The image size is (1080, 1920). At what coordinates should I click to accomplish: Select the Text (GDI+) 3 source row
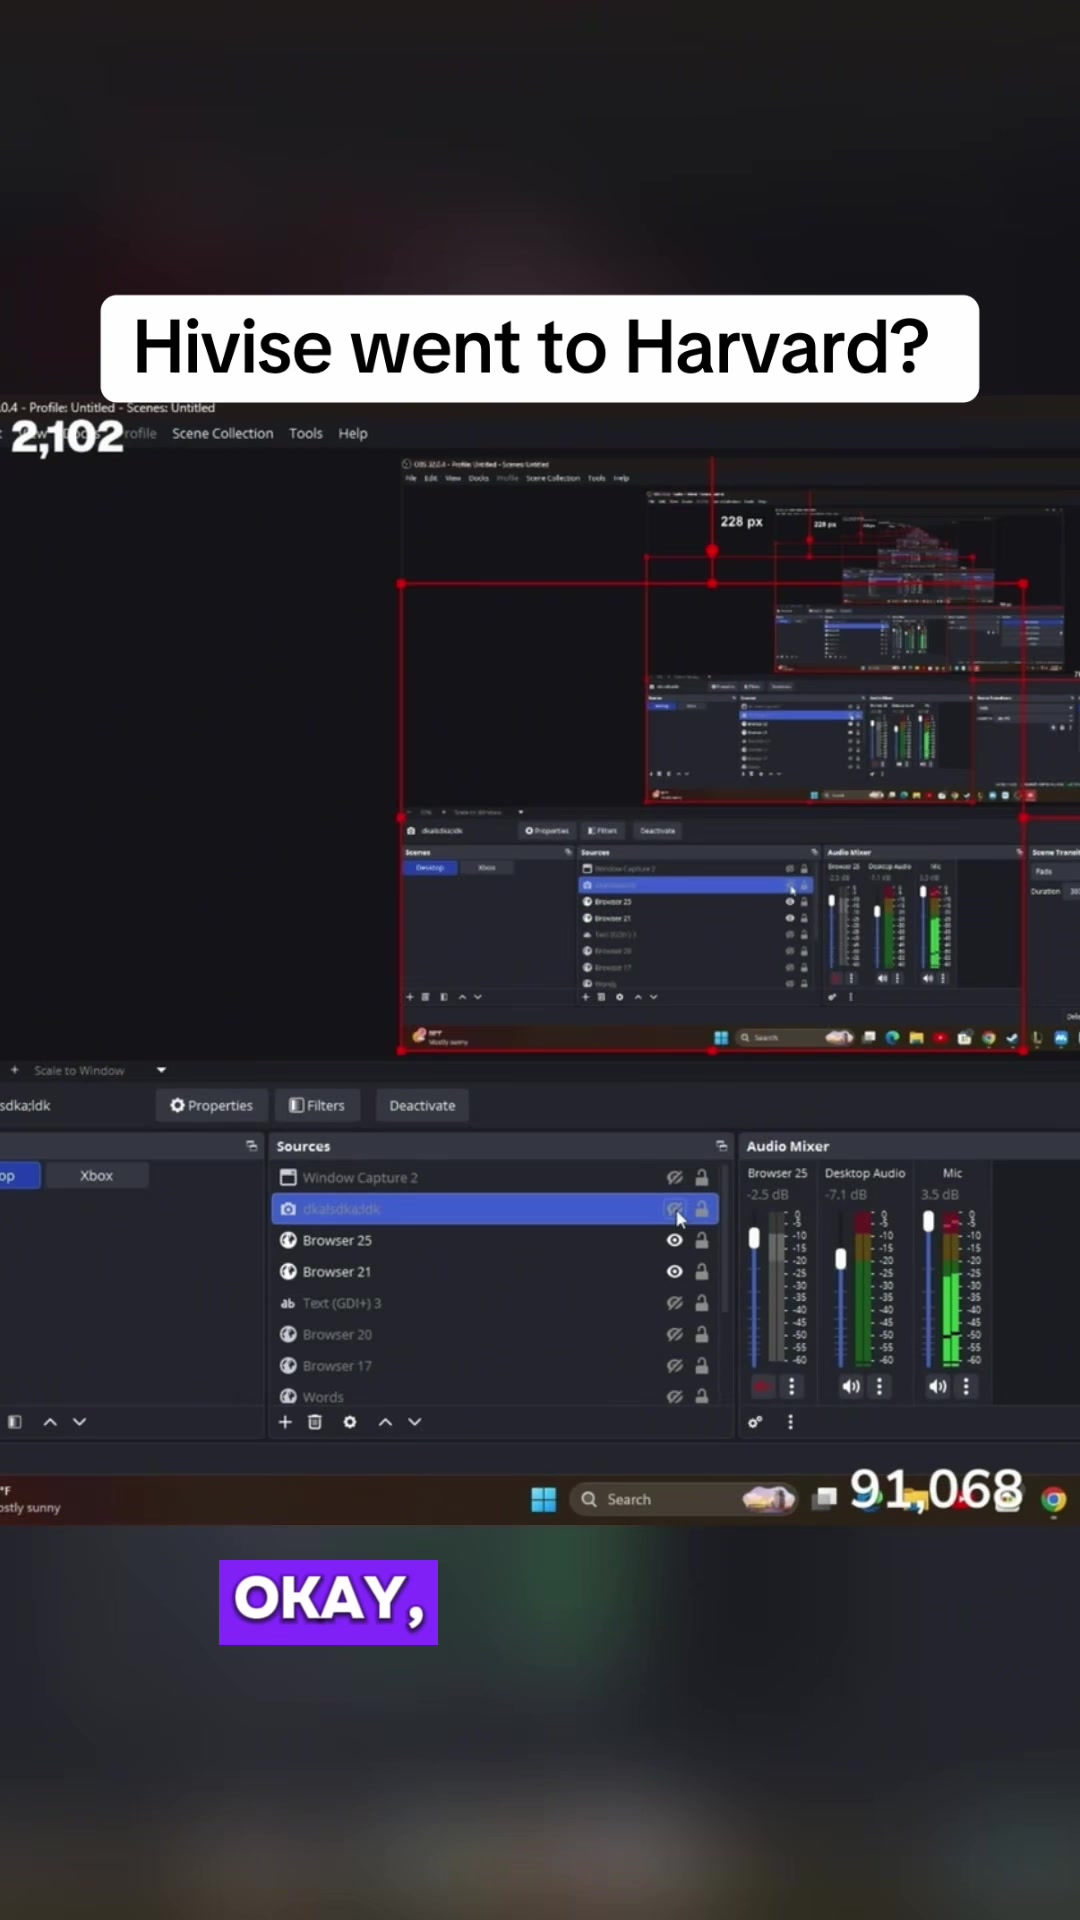(495, 1303)
